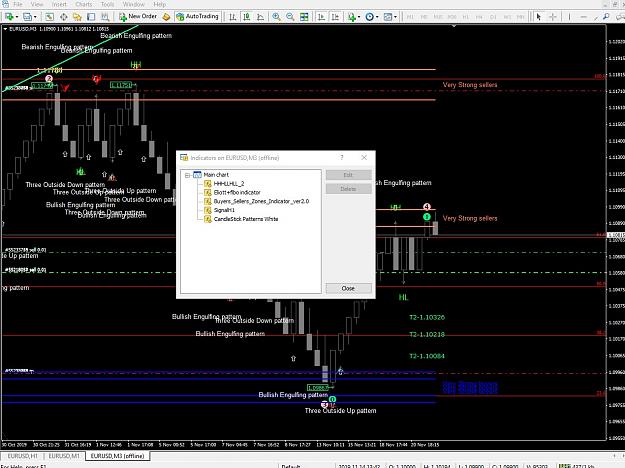Select the vertical line drawing tool

(x=569, y=17)
